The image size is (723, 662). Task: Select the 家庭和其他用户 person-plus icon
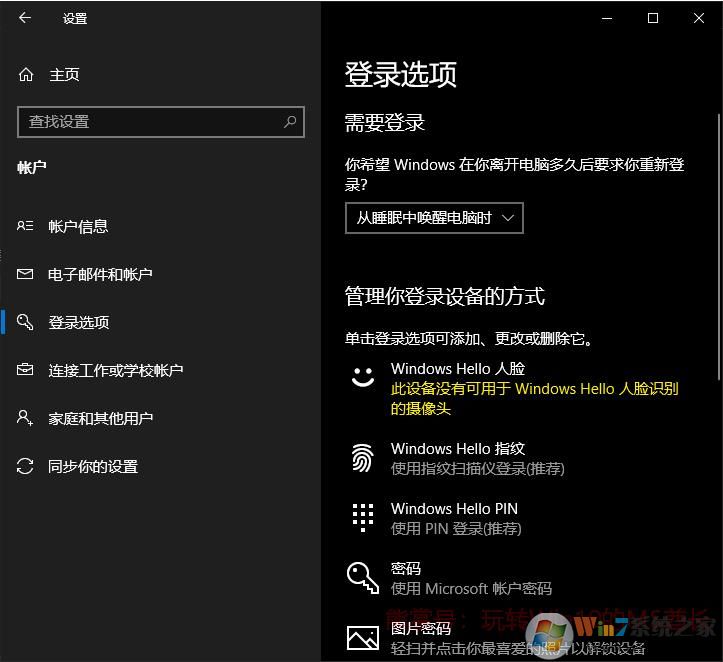pyautogui.click(x=25, y=418)
